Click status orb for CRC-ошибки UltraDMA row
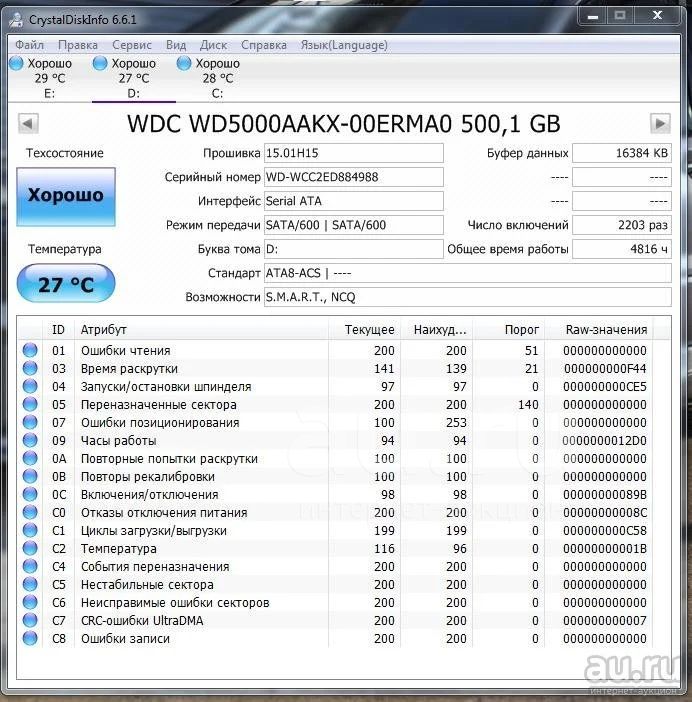The height and width of the screenshot is (702, 692). [x=30, y=620]
